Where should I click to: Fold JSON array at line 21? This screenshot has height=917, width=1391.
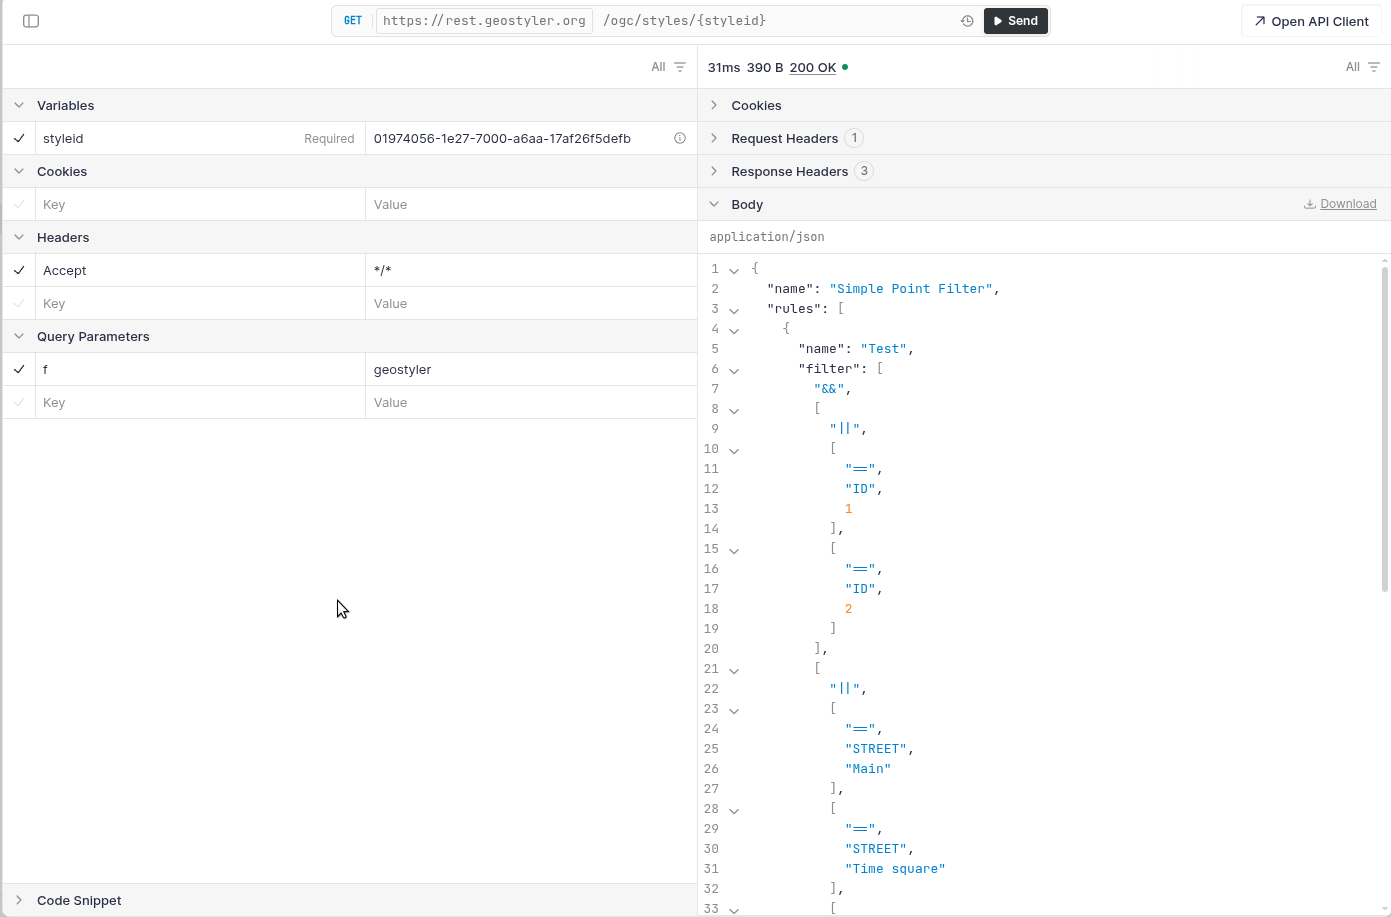coord(734,670)
